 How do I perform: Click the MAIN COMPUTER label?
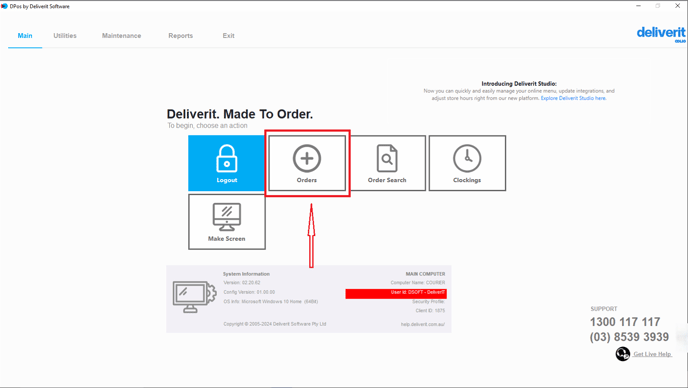pos(425,274)
